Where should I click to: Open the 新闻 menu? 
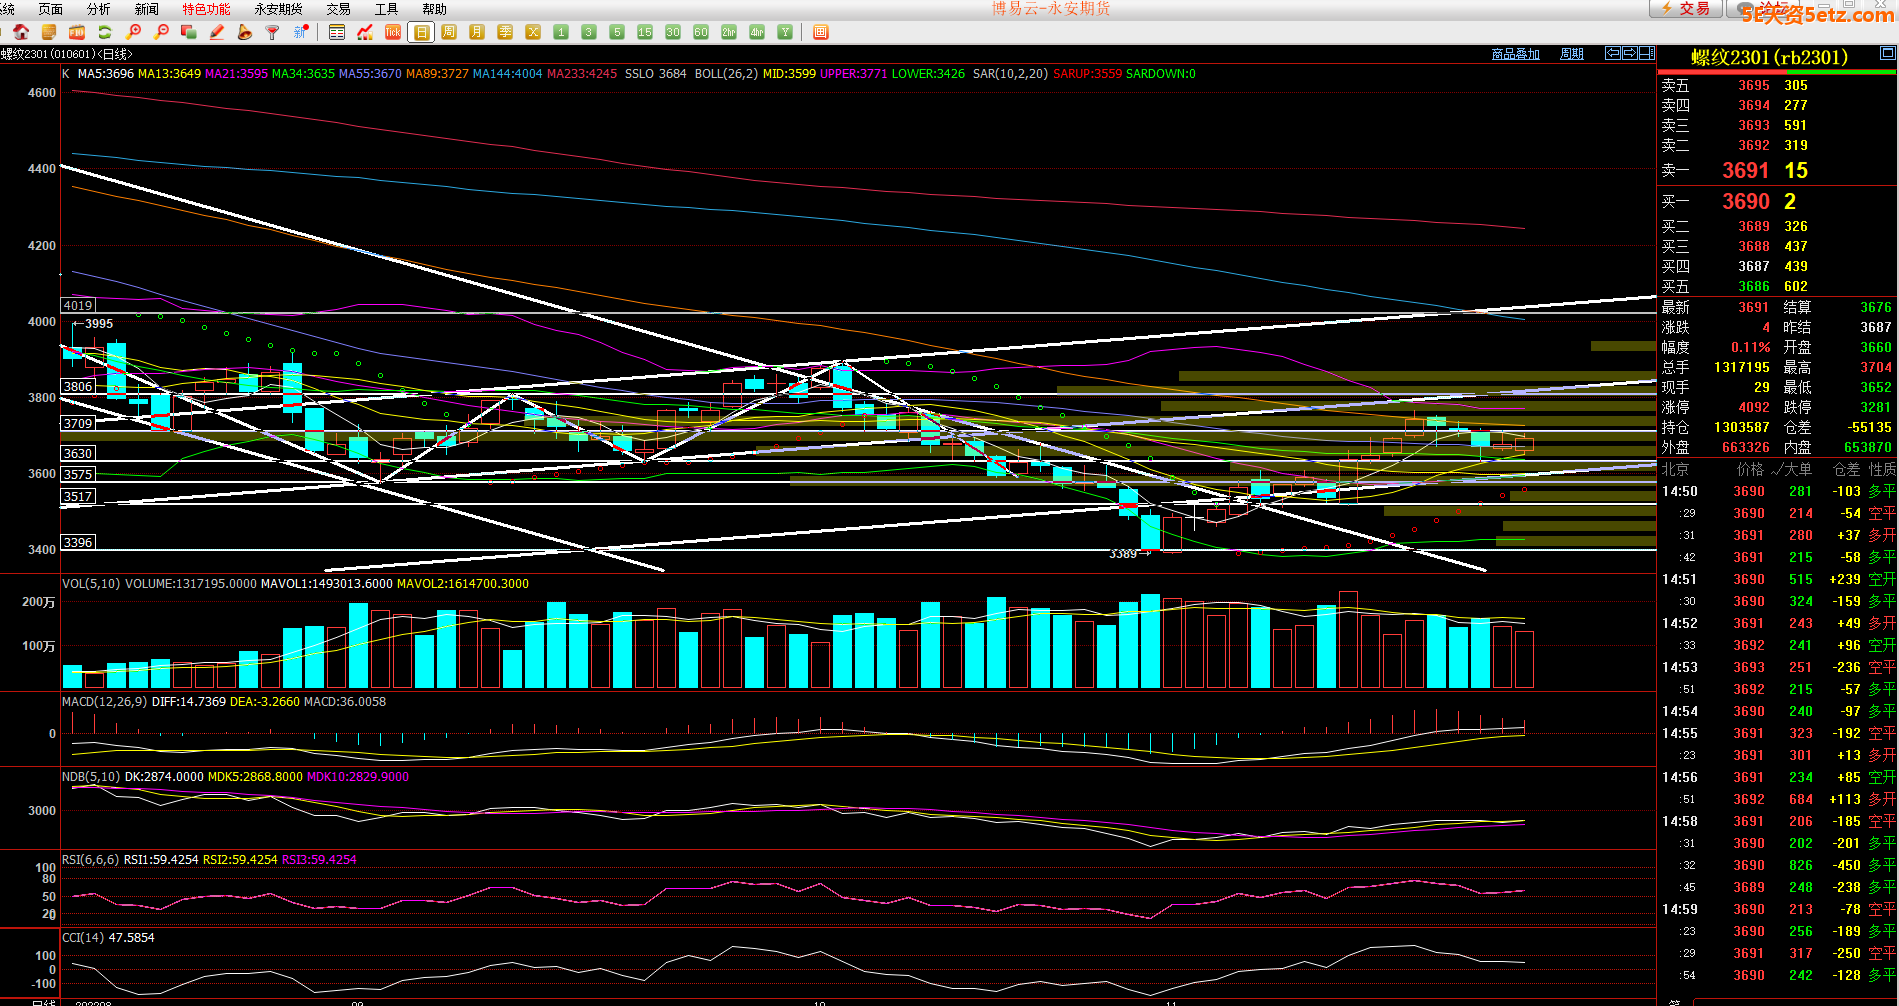[x=146, y=9]
